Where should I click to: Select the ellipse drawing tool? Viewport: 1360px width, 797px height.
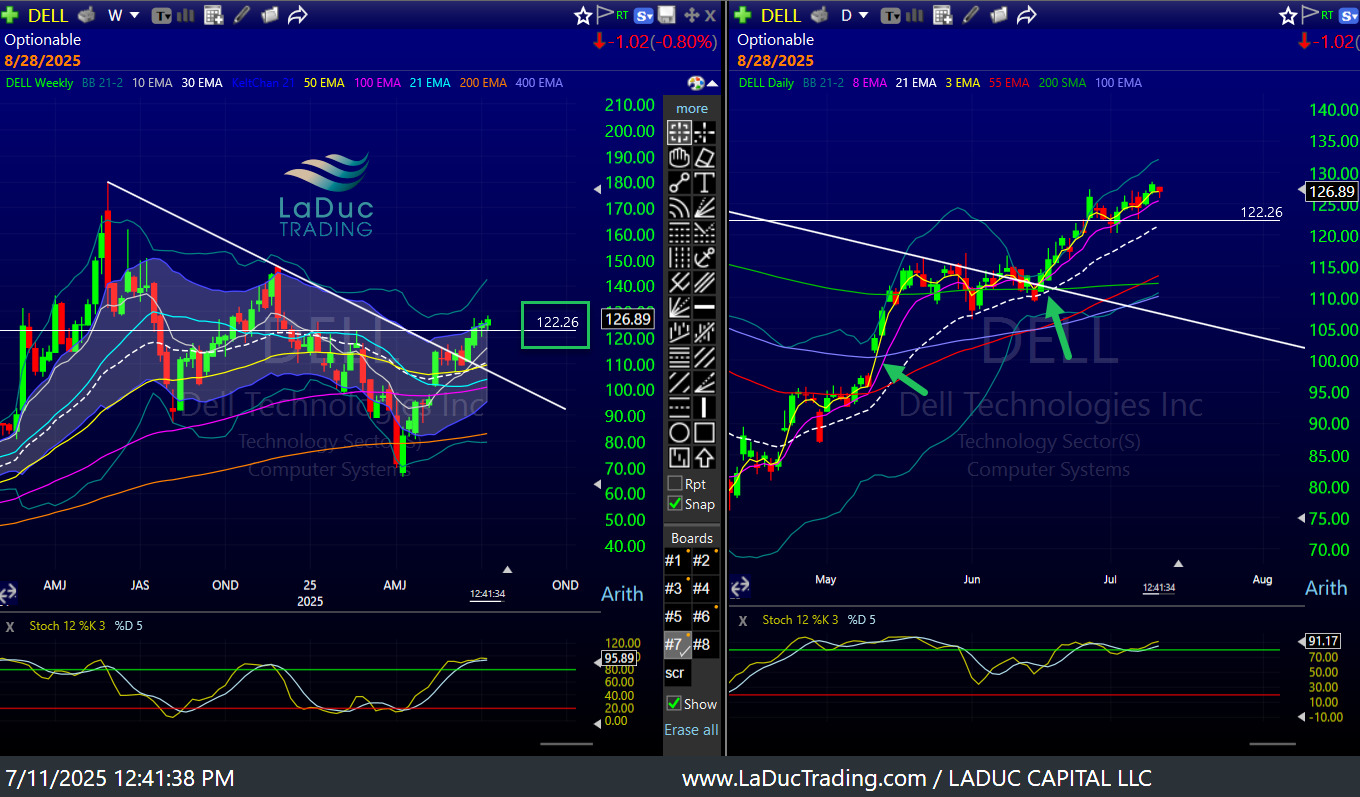[679, 433]
